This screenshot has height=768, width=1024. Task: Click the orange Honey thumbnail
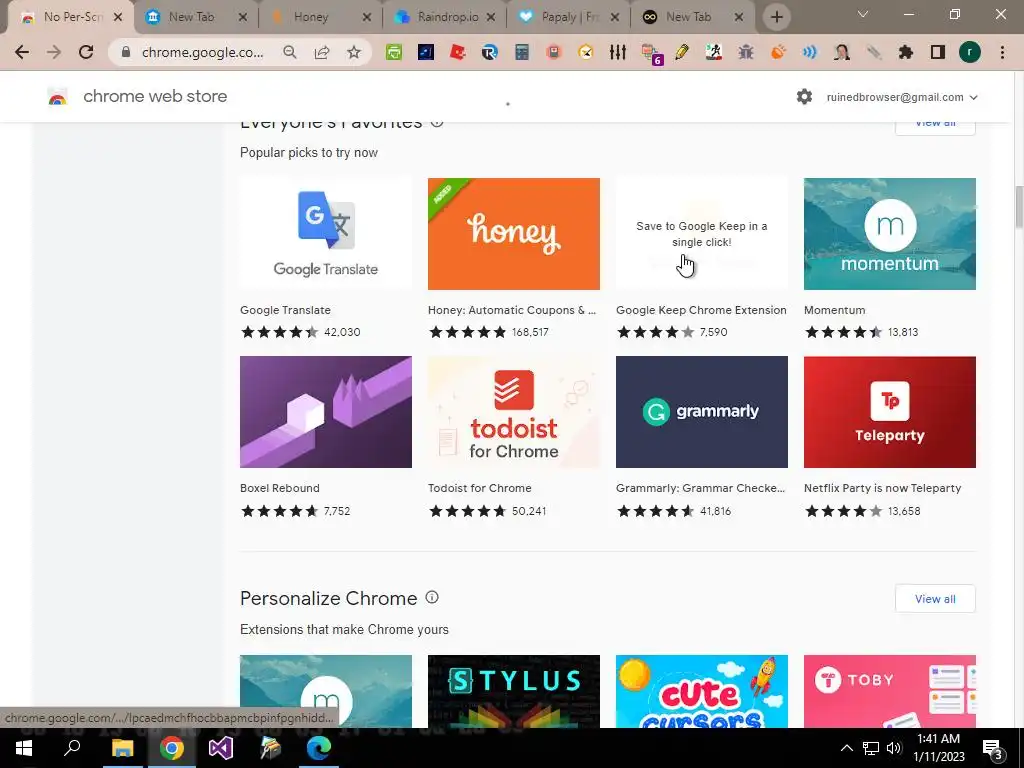514,234
